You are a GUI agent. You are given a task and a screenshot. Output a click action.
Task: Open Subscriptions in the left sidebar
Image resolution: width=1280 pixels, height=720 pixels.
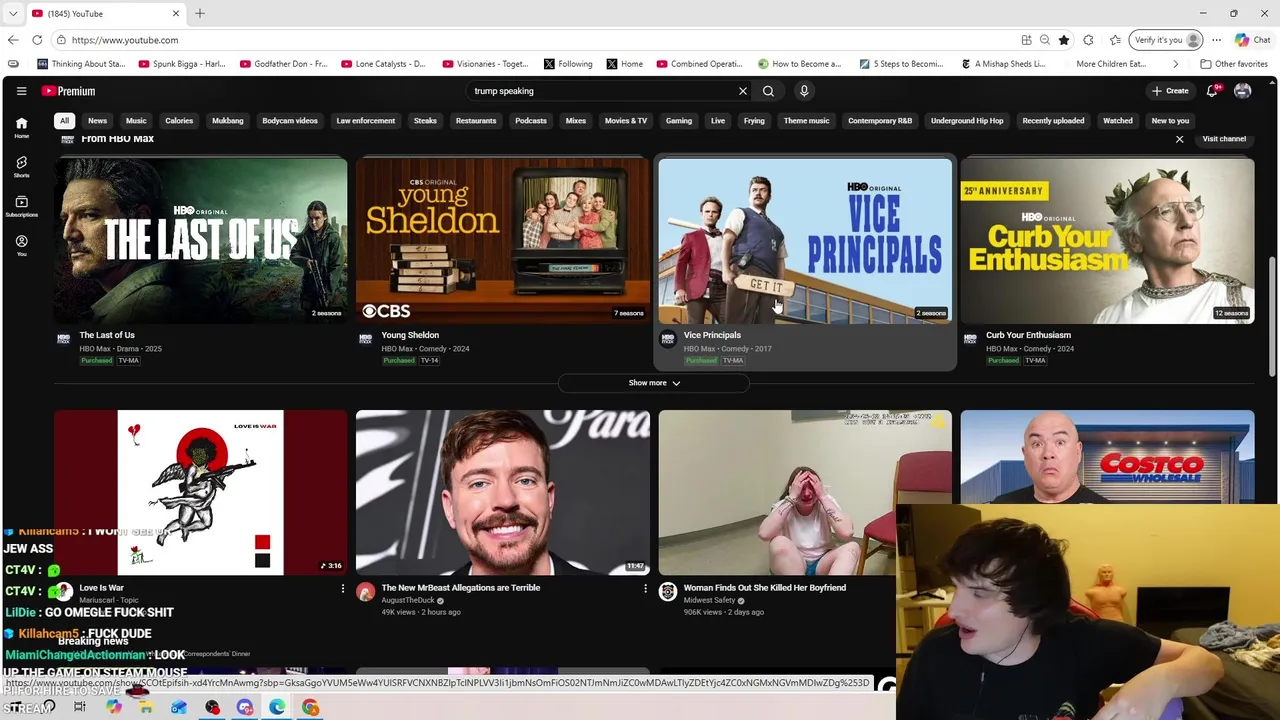[21, 206]
